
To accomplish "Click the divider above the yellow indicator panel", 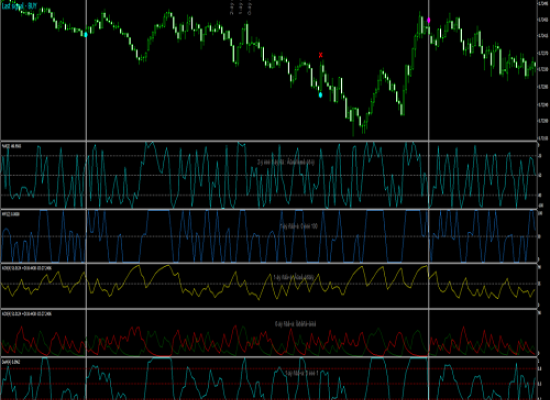I will 269,263.
